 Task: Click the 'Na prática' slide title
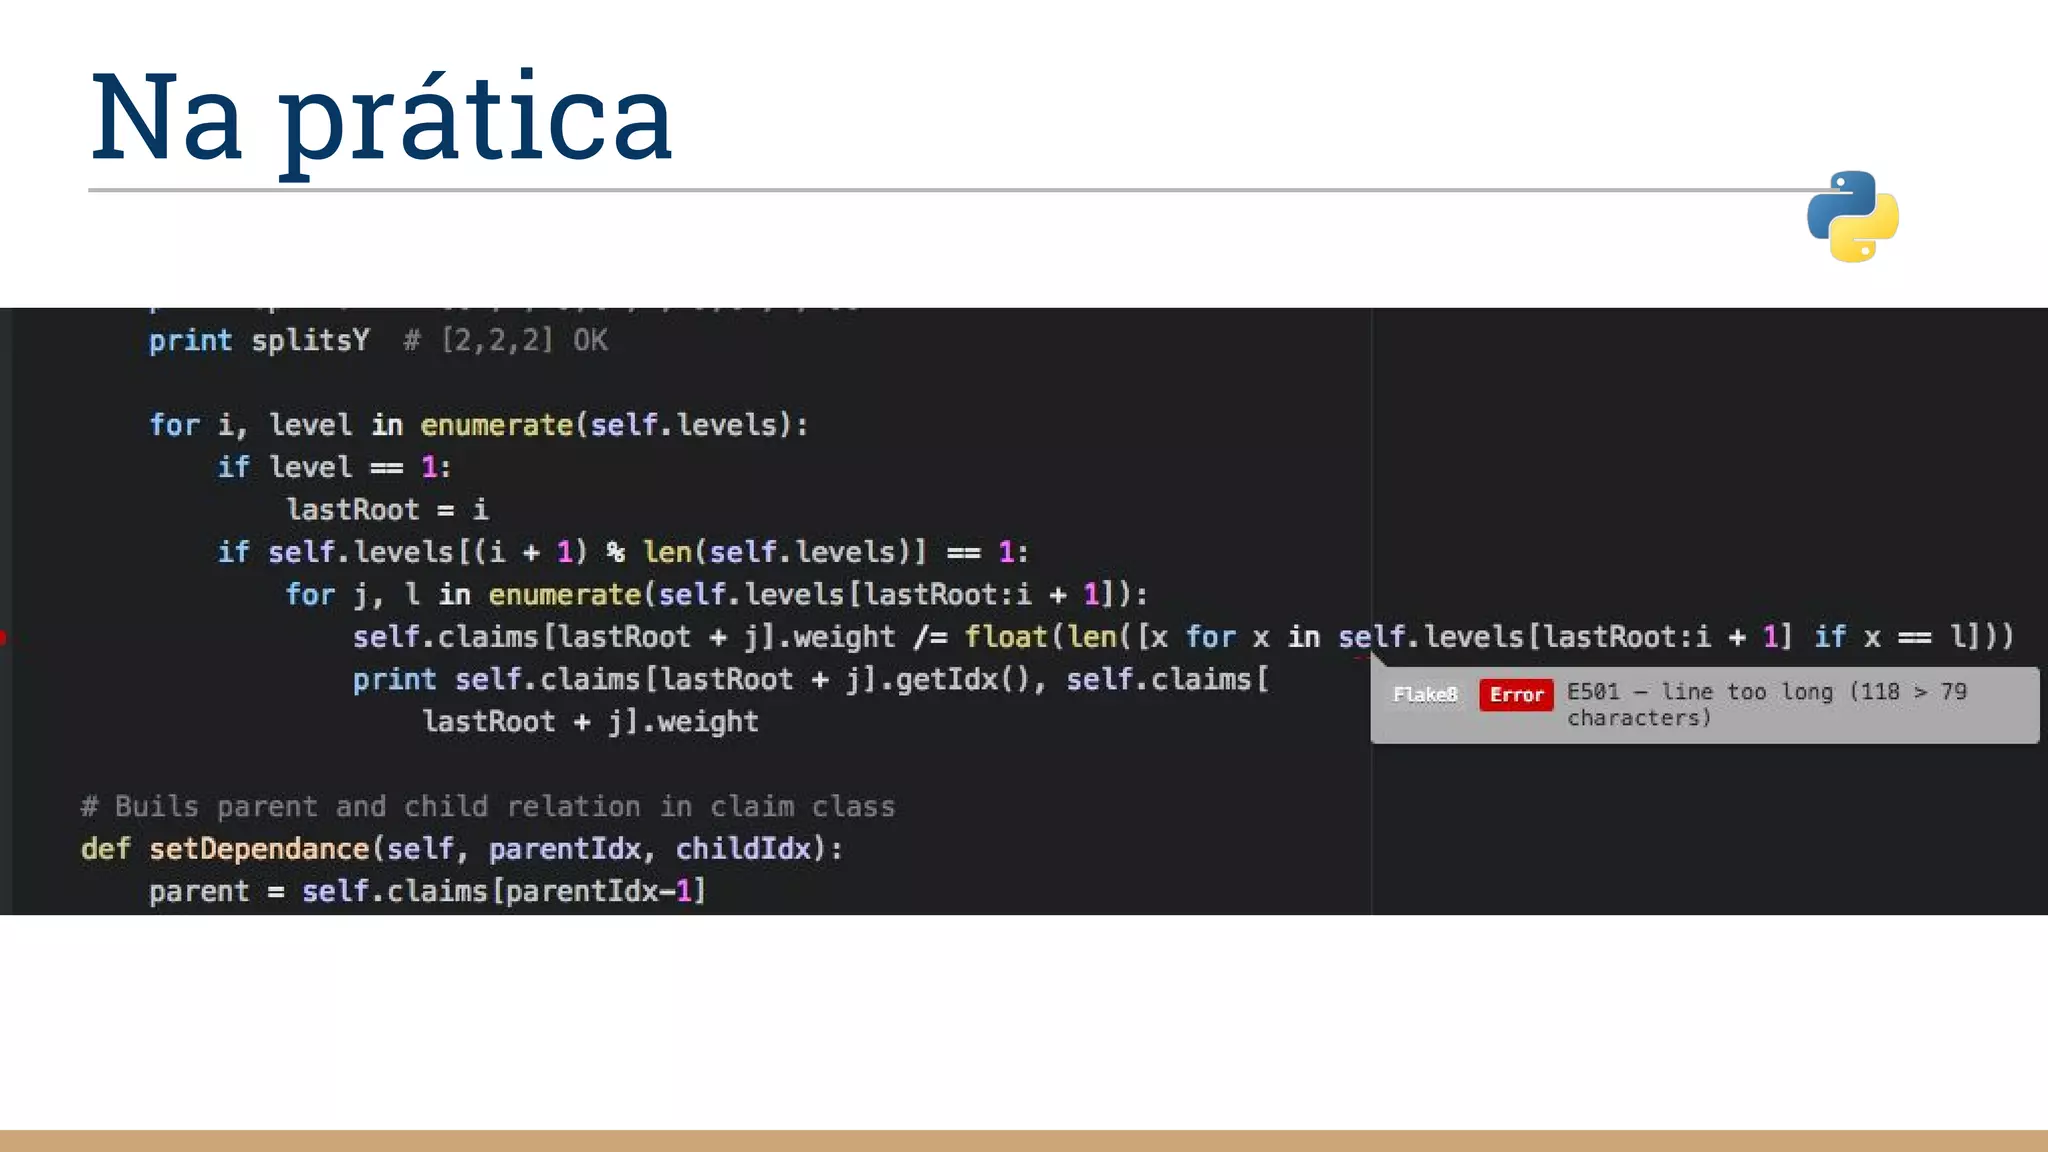tap(381, 117)
